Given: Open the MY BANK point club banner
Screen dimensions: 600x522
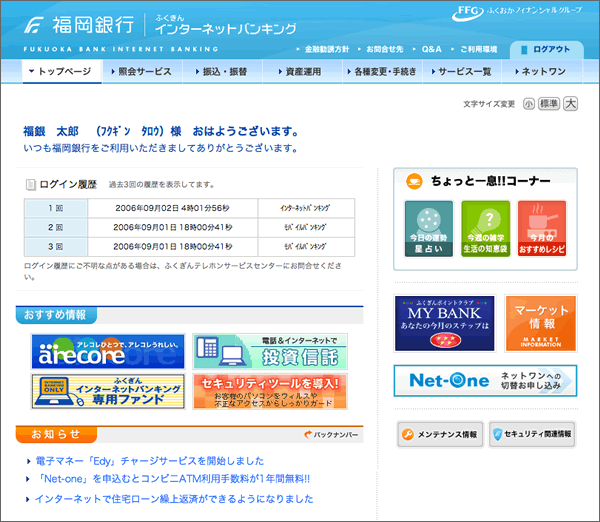Looking at the screenshot, I should [x=445, y=323].
